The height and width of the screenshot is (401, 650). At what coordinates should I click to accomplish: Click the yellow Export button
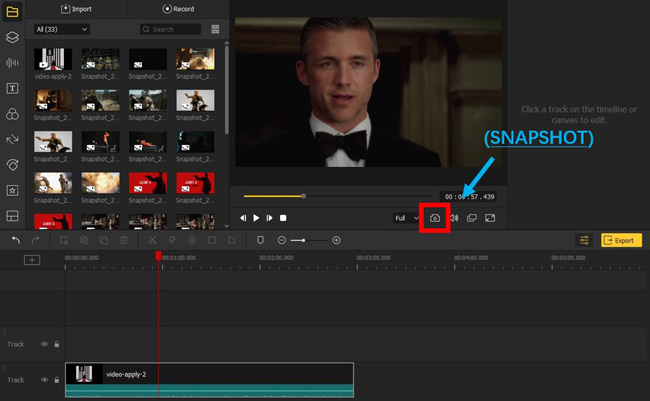[x=621, y=240]
